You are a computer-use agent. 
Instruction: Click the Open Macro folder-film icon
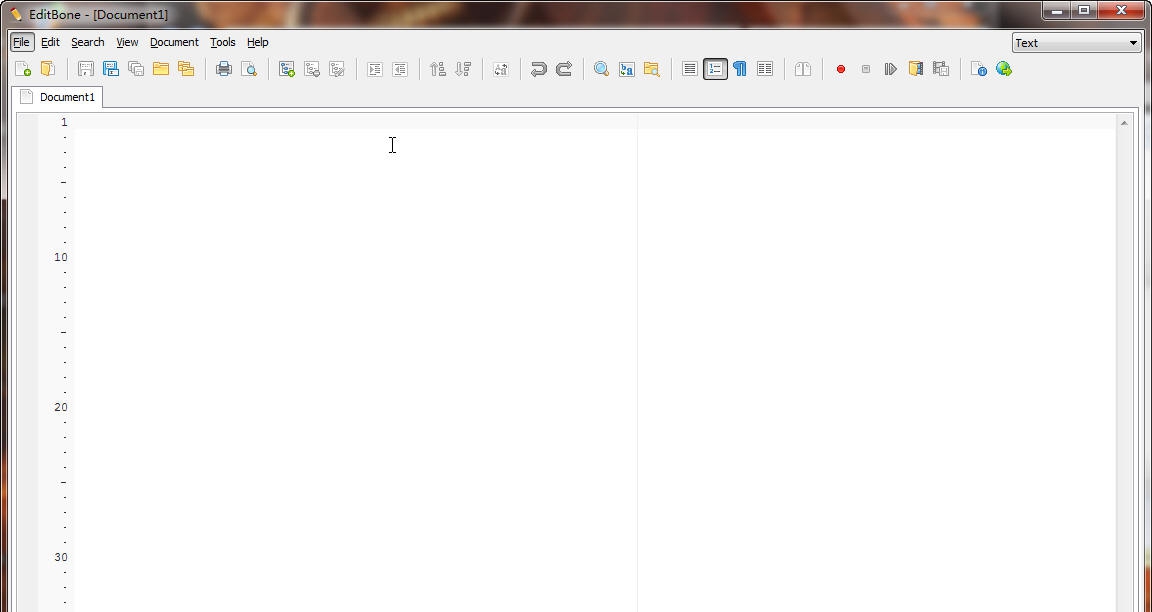(x=916, y=69)
